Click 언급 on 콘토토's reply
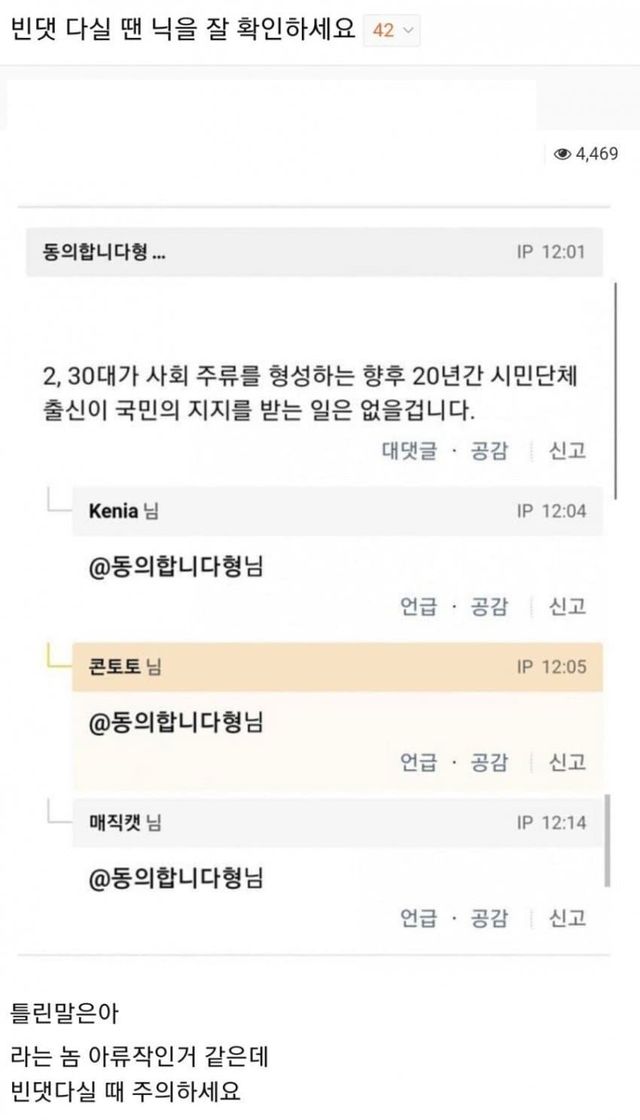Viewport: 640px width, 1120px height. pos(418,762)
